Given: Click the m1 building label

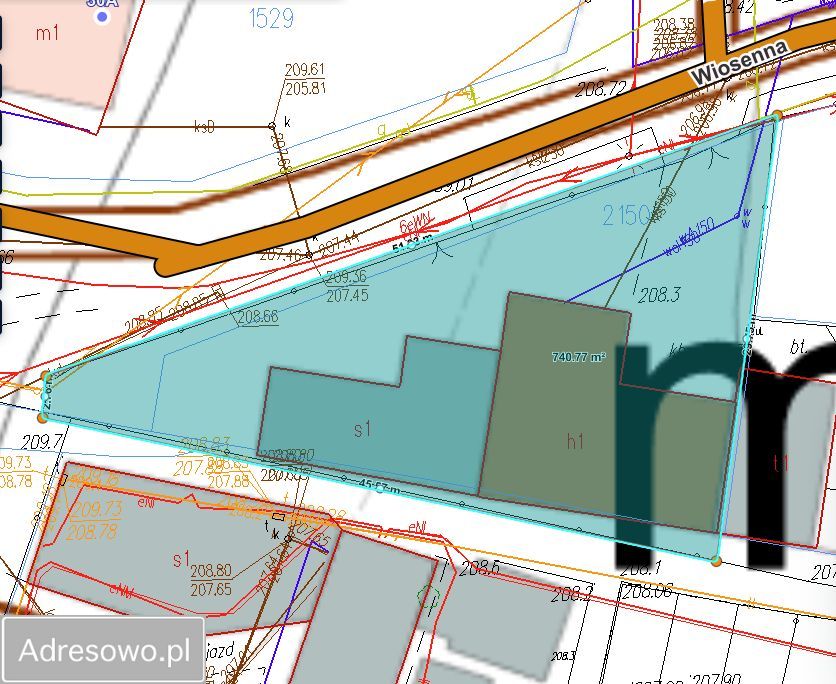Looking at the screenshot, I should pyautogui.click(x=47, y=34).
